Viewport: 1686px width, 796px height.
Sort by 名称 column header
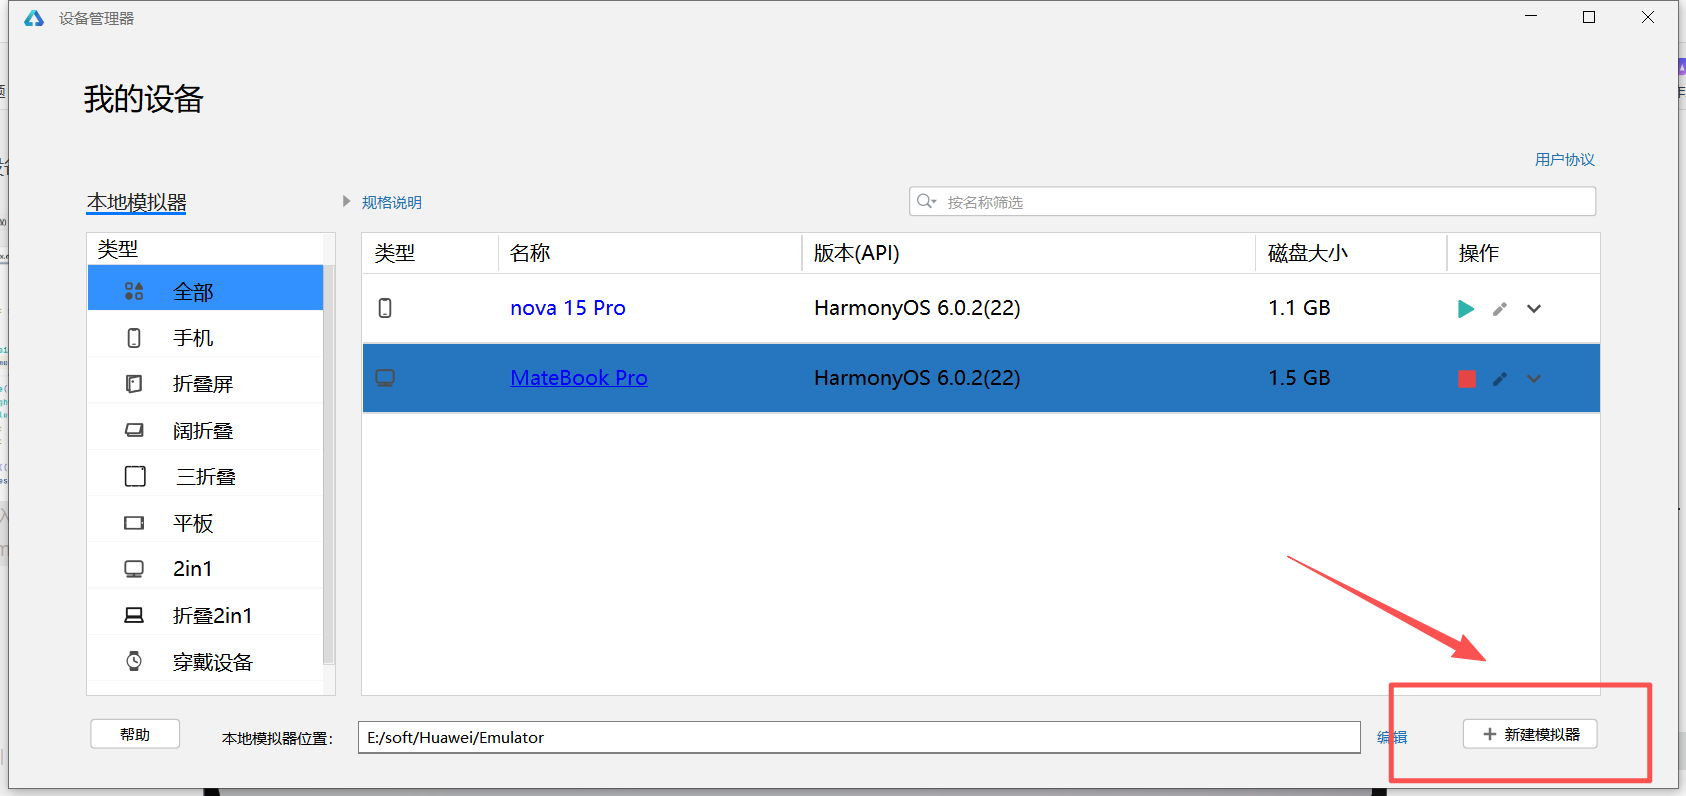click(650, 253)
